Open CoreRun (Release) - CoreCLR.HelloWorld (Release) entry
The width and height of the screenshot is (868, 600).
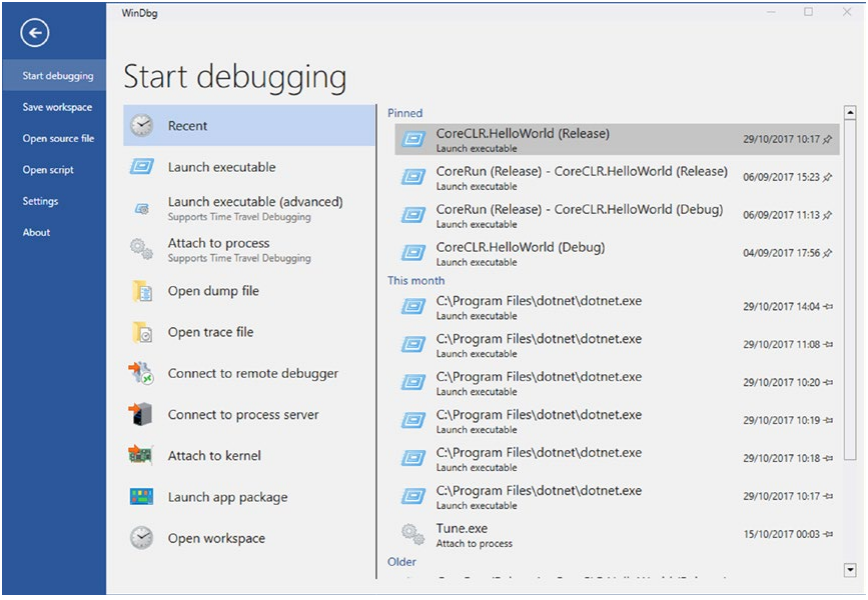point(617,177)
